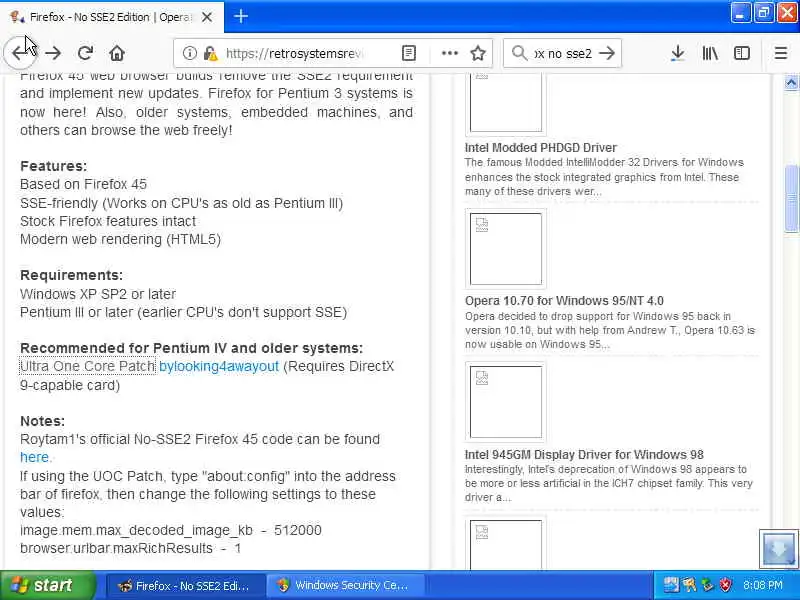Follow the 'here' link in Notes
This screenshot has width=800, height=600.
35,457
